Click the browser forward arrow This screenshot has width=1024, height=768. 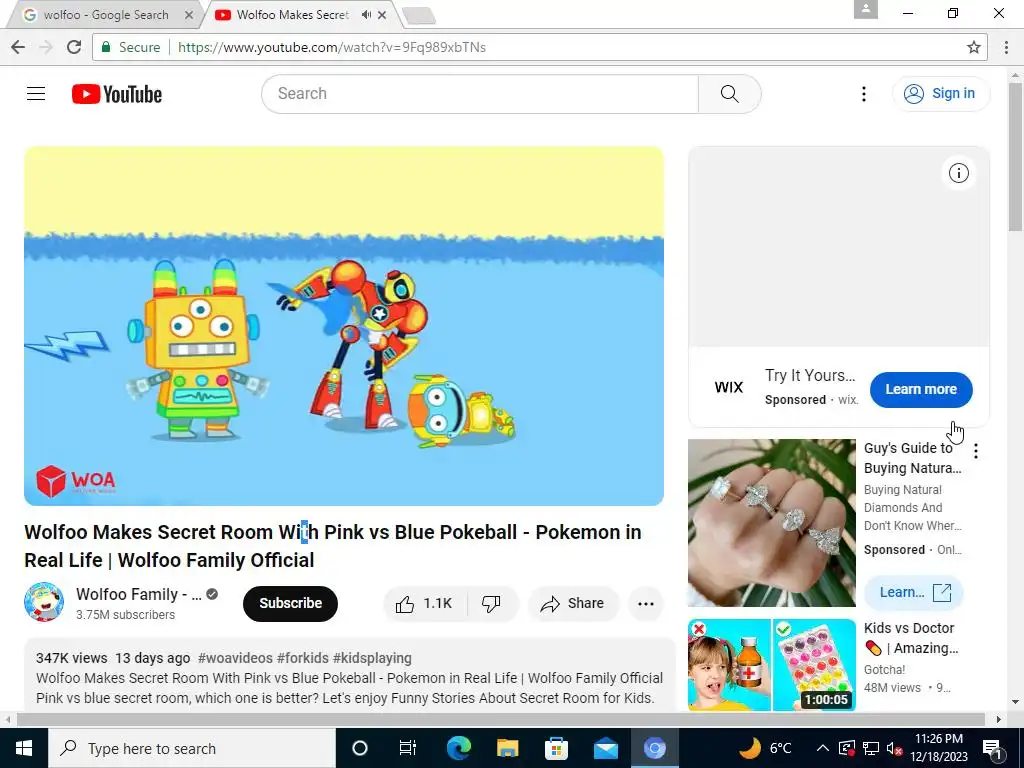(x=46, y=47)
